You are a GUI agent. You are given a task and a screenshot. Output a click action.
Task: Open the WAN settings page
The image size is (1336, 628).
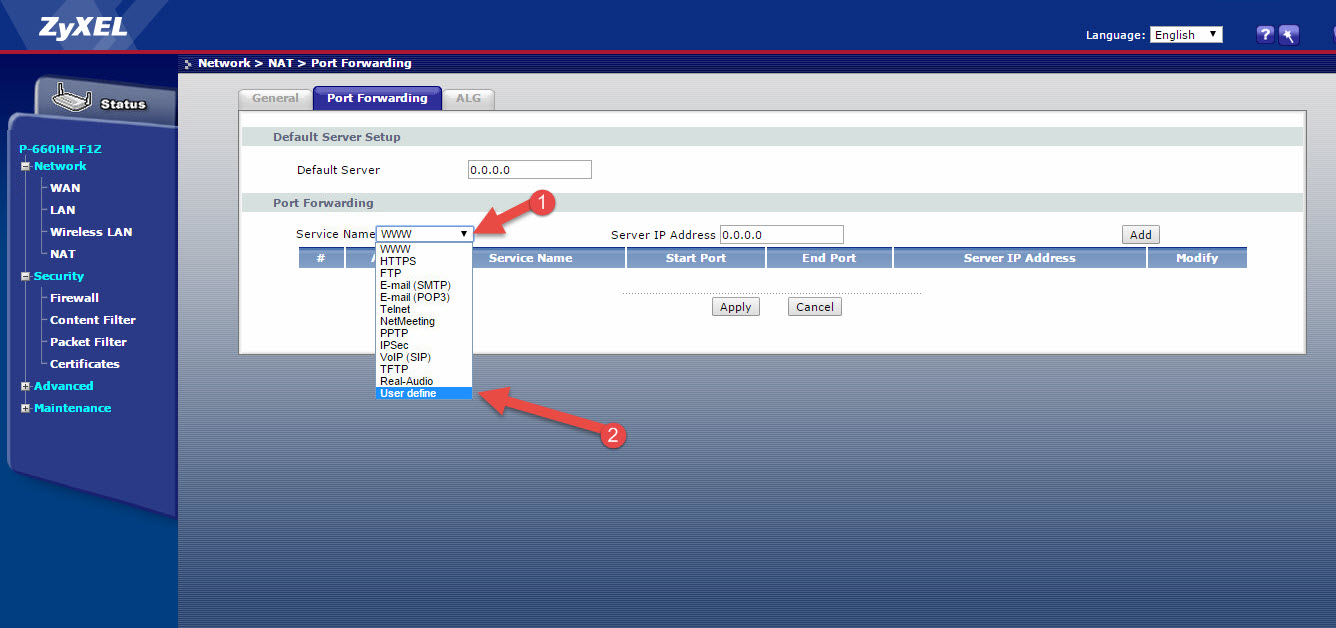pyautogui.click(x=65, y=188)
